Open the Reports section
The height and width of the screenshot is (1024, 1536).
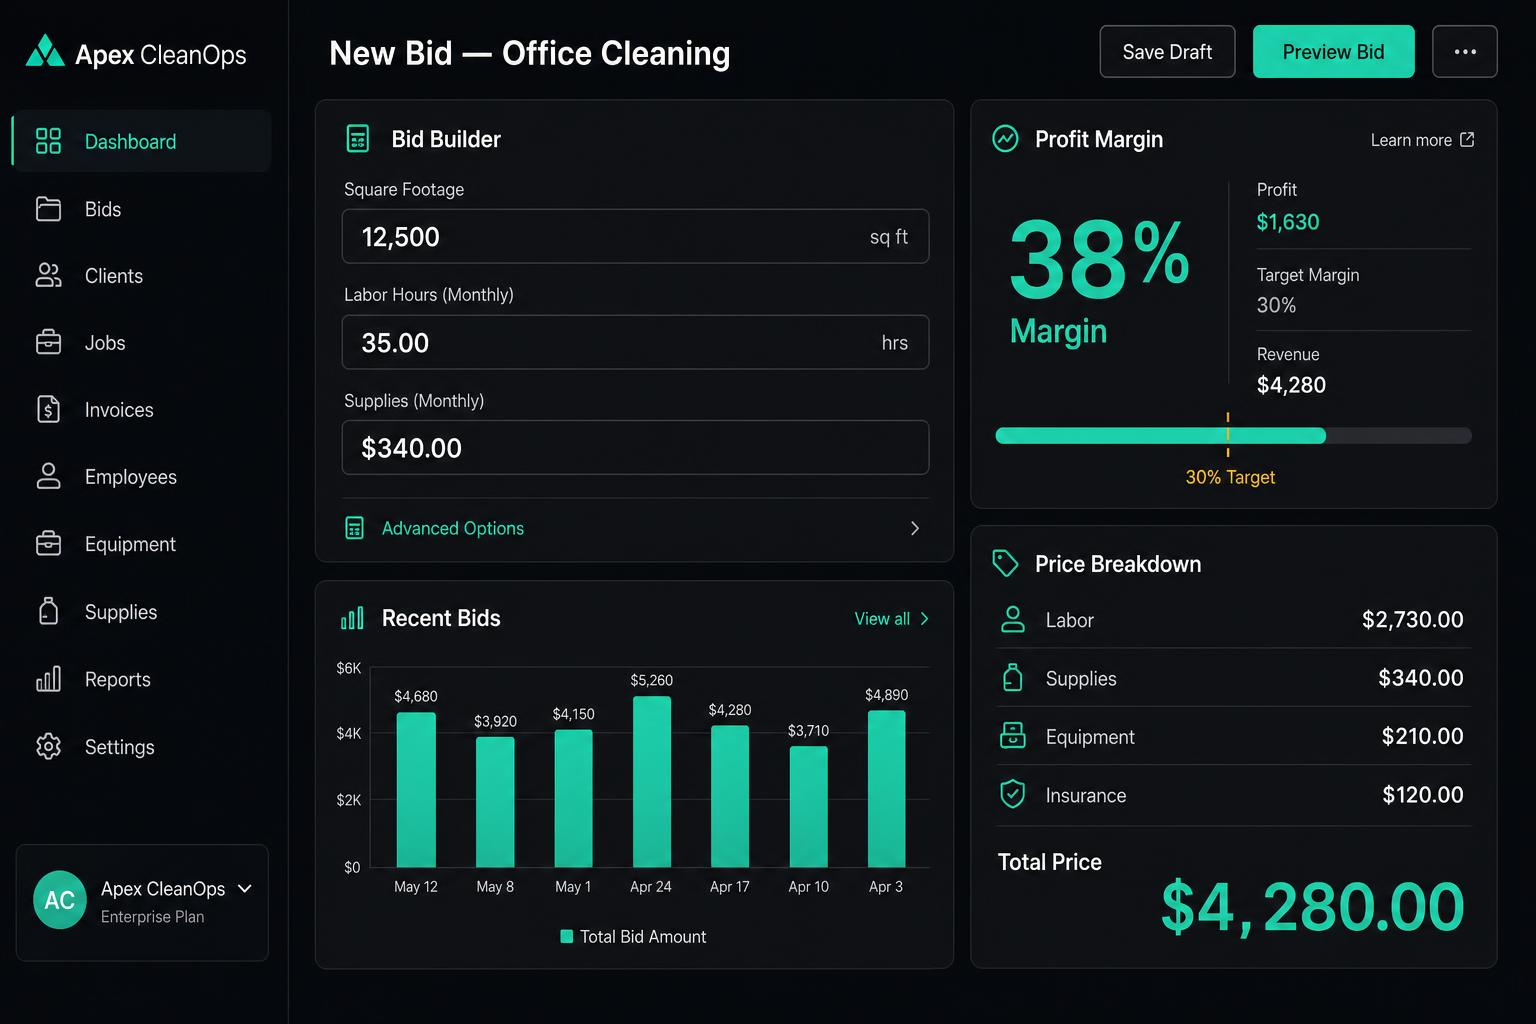click(x=141, y=678)
